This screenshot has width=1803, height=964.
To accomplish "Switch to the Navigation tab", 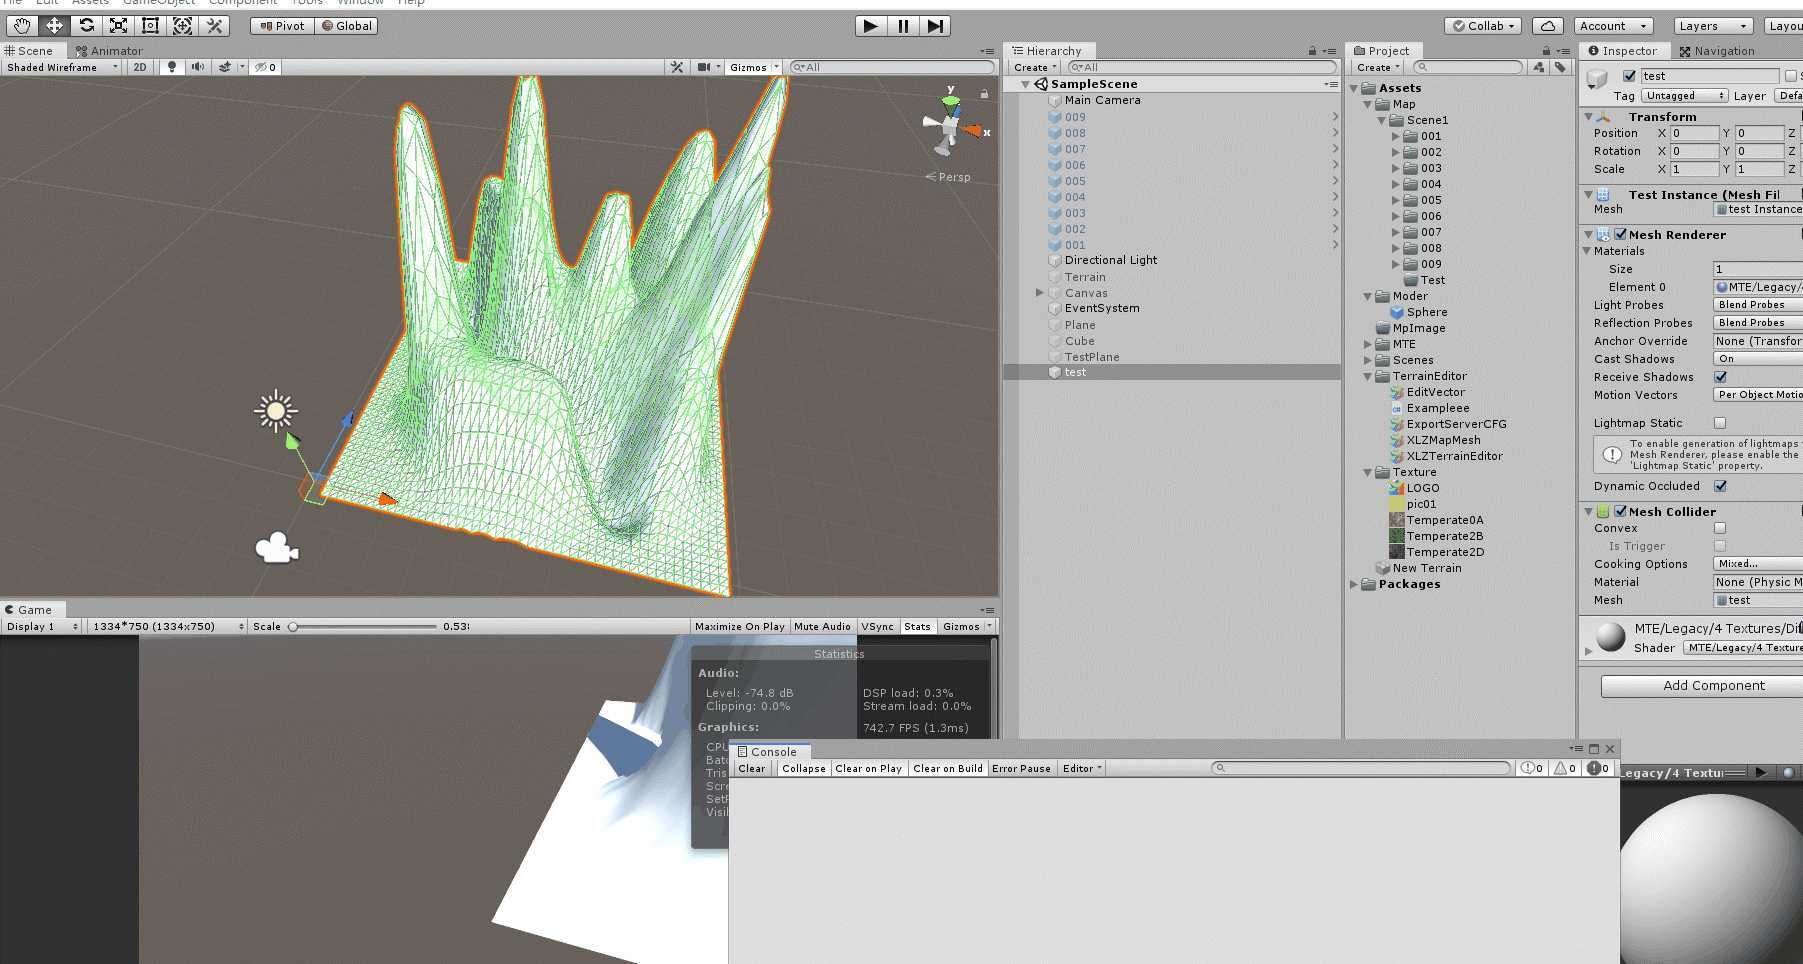I will click(1717, 51).
